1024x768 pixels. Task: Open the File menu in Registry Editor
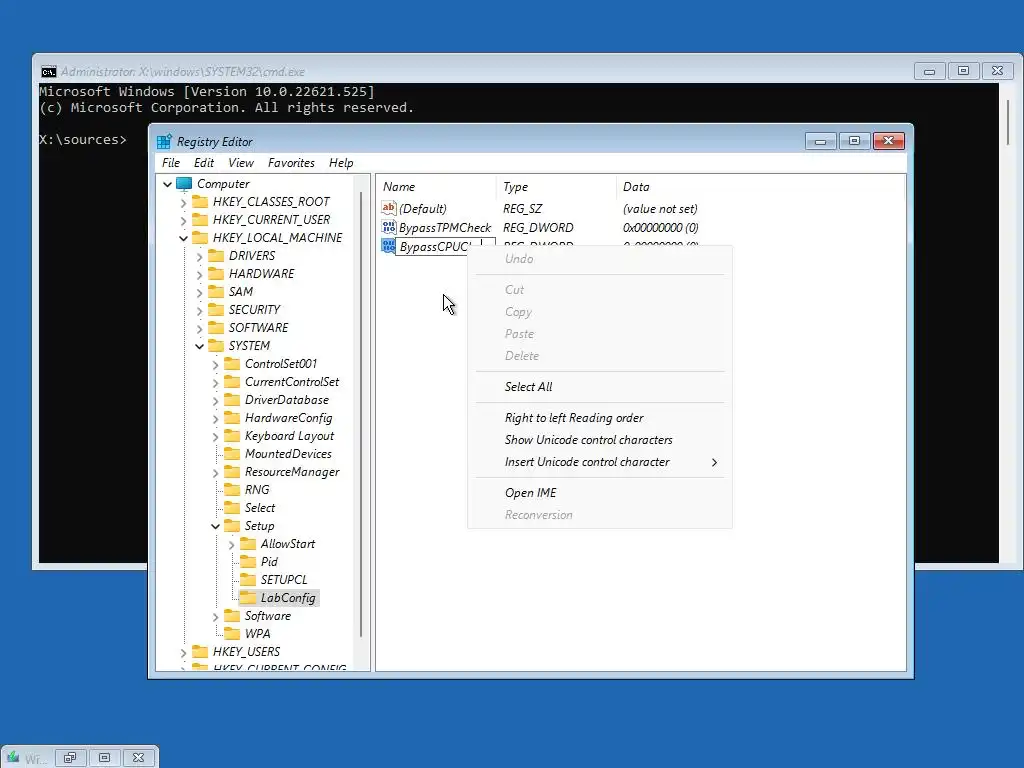click(x=171, y=163)
